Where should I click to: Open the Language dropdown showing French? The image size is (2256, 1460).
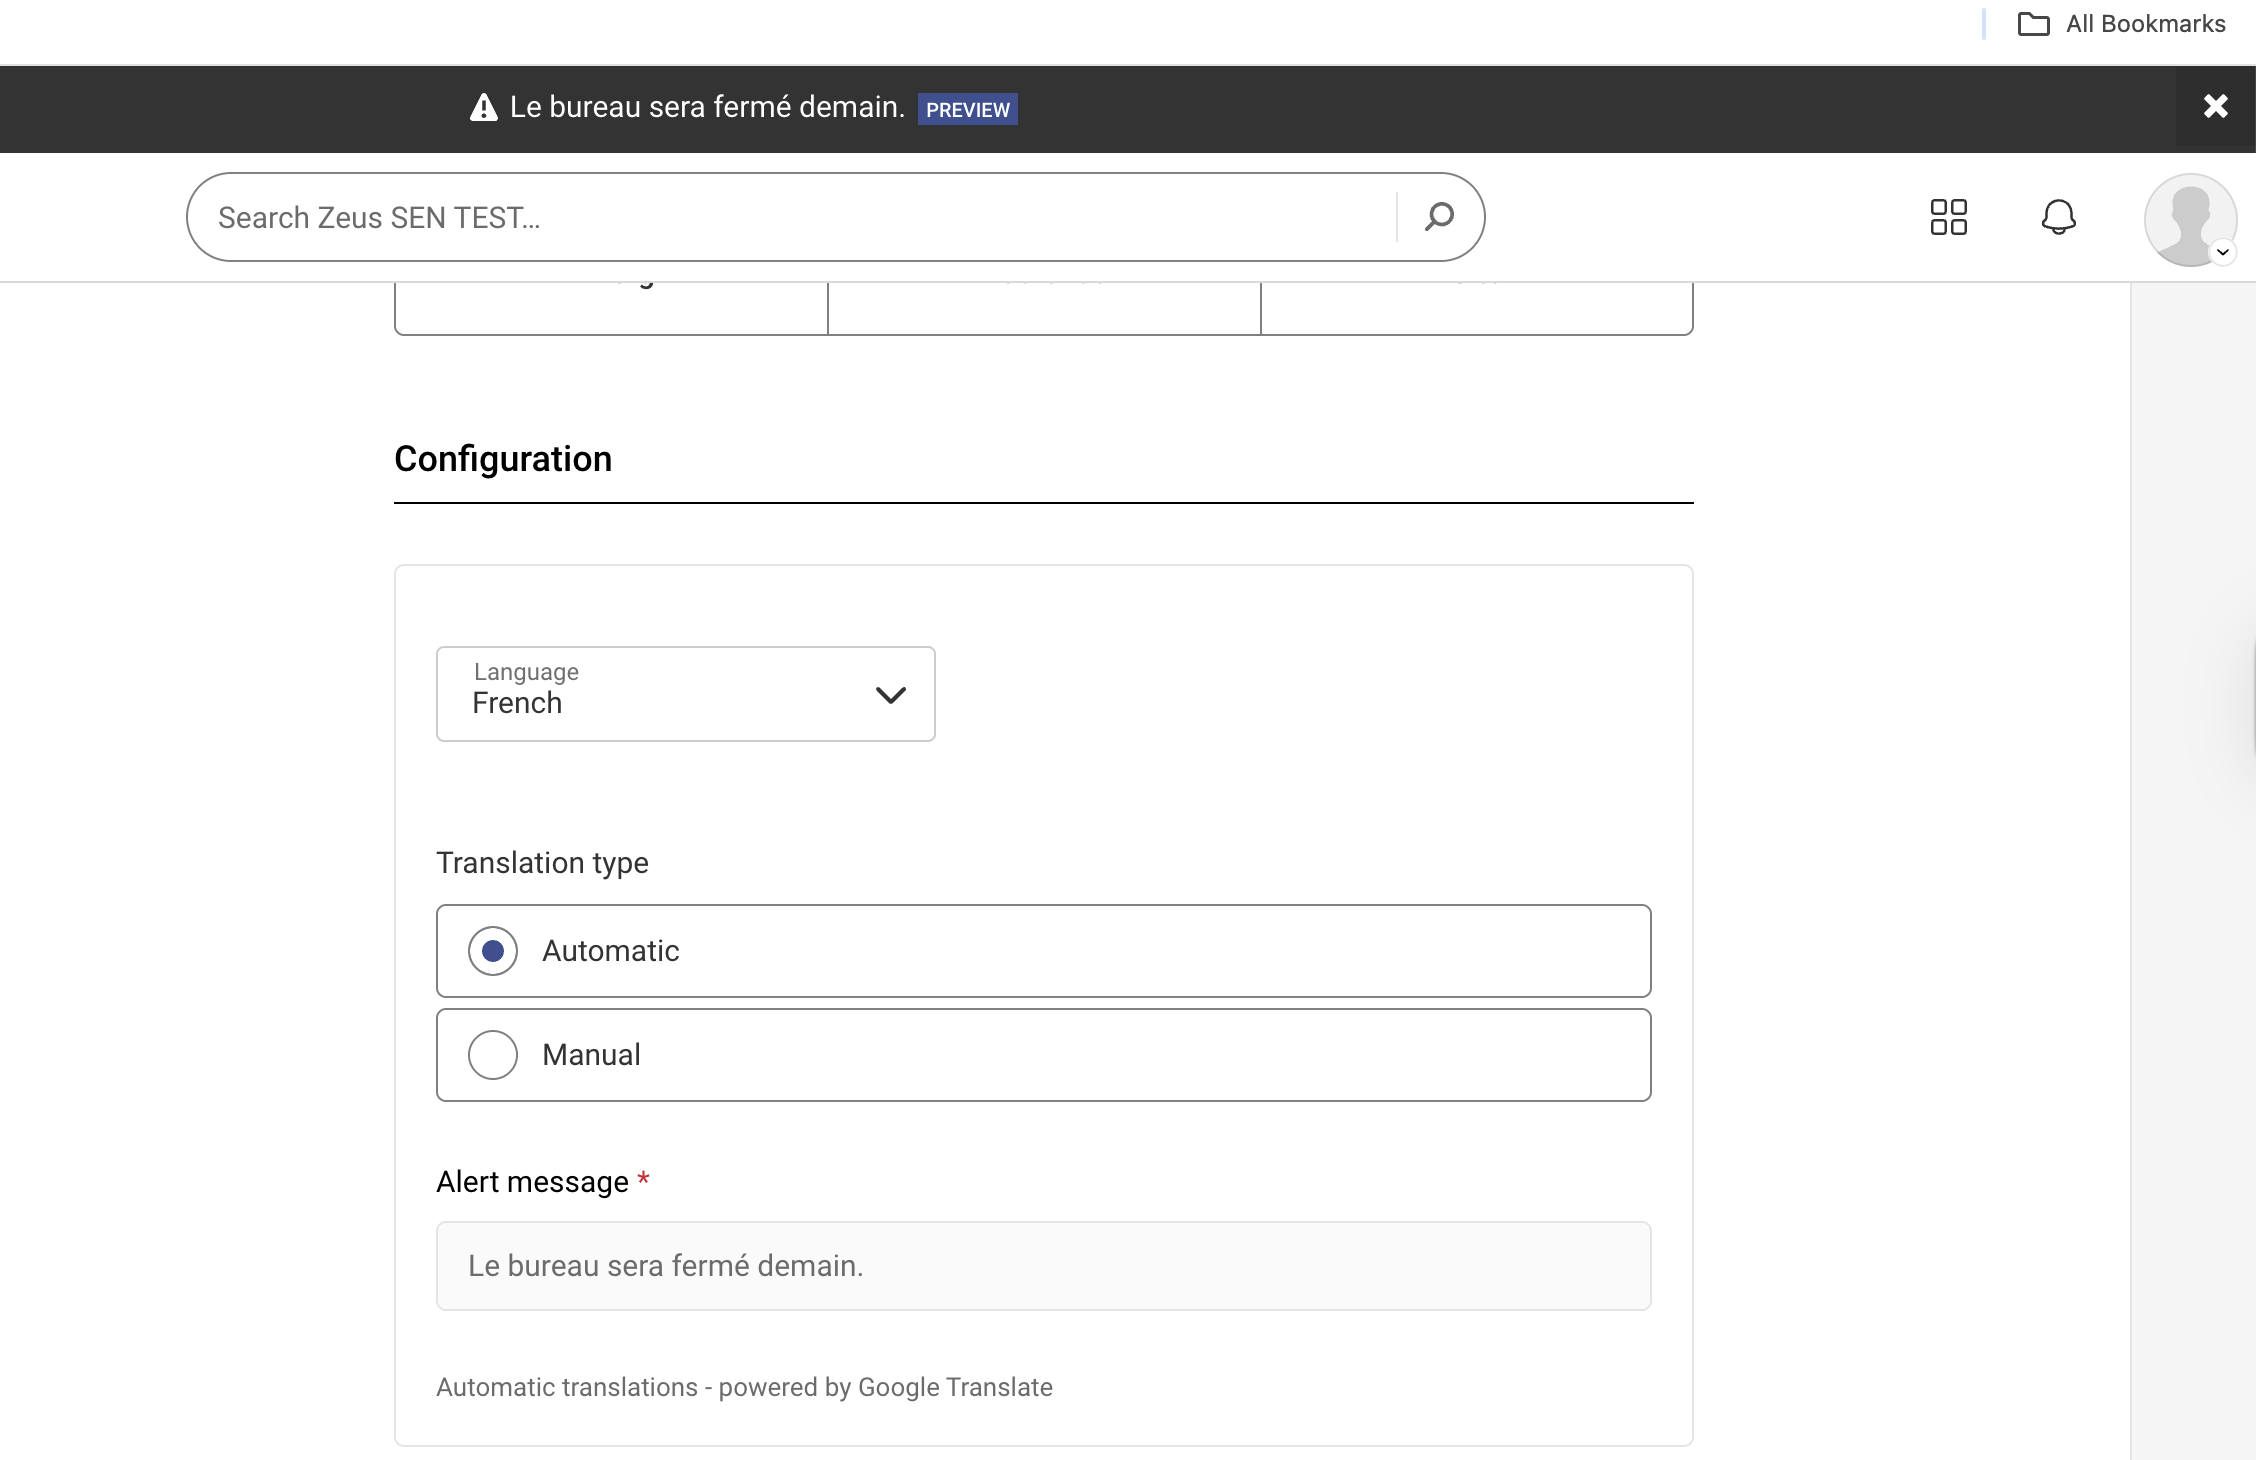685,693
